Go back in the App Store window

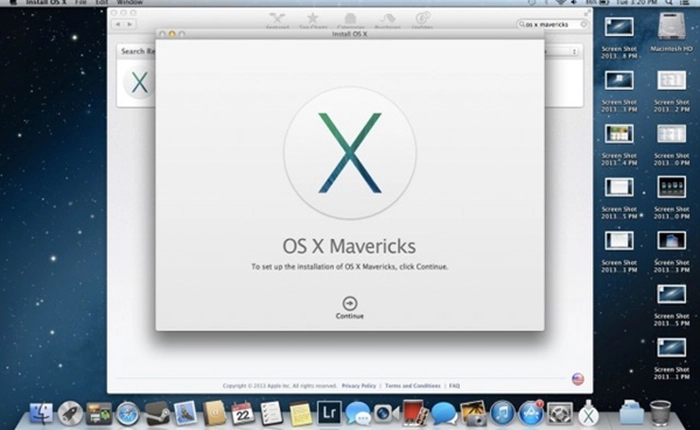coord(118,24)
